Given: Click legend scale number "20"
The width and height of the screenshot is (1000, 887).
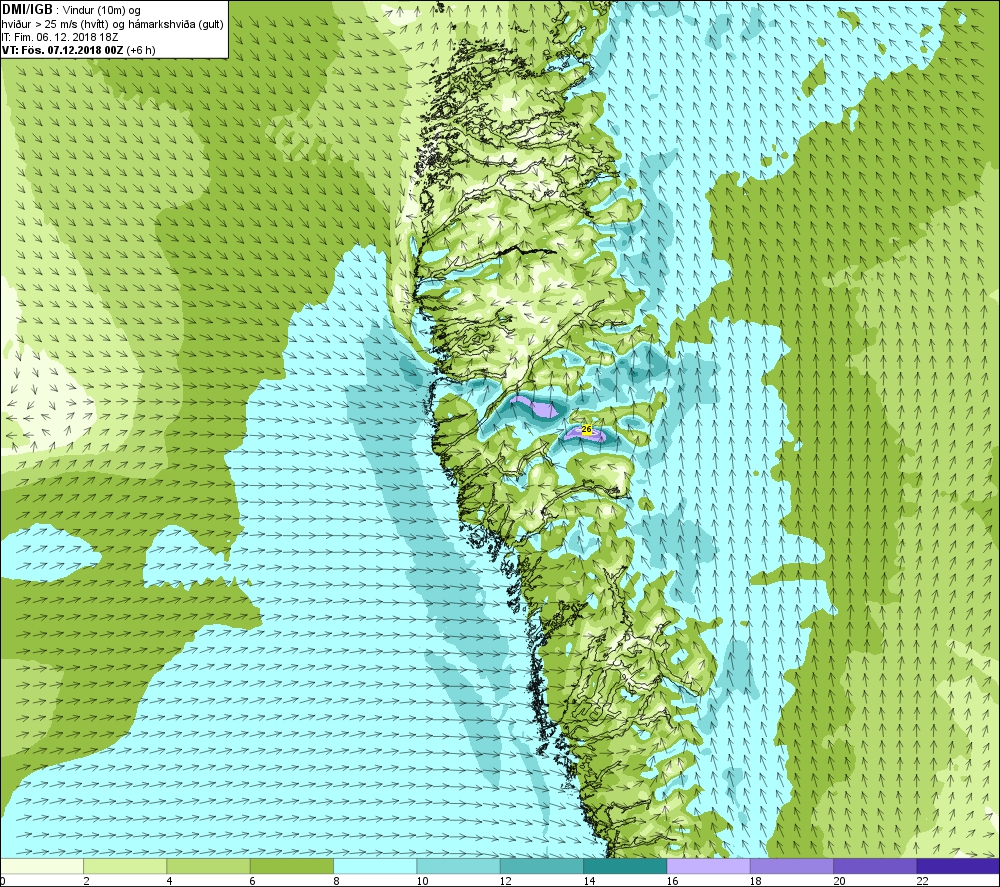Looking at the screenshot, I should point(839,881).
